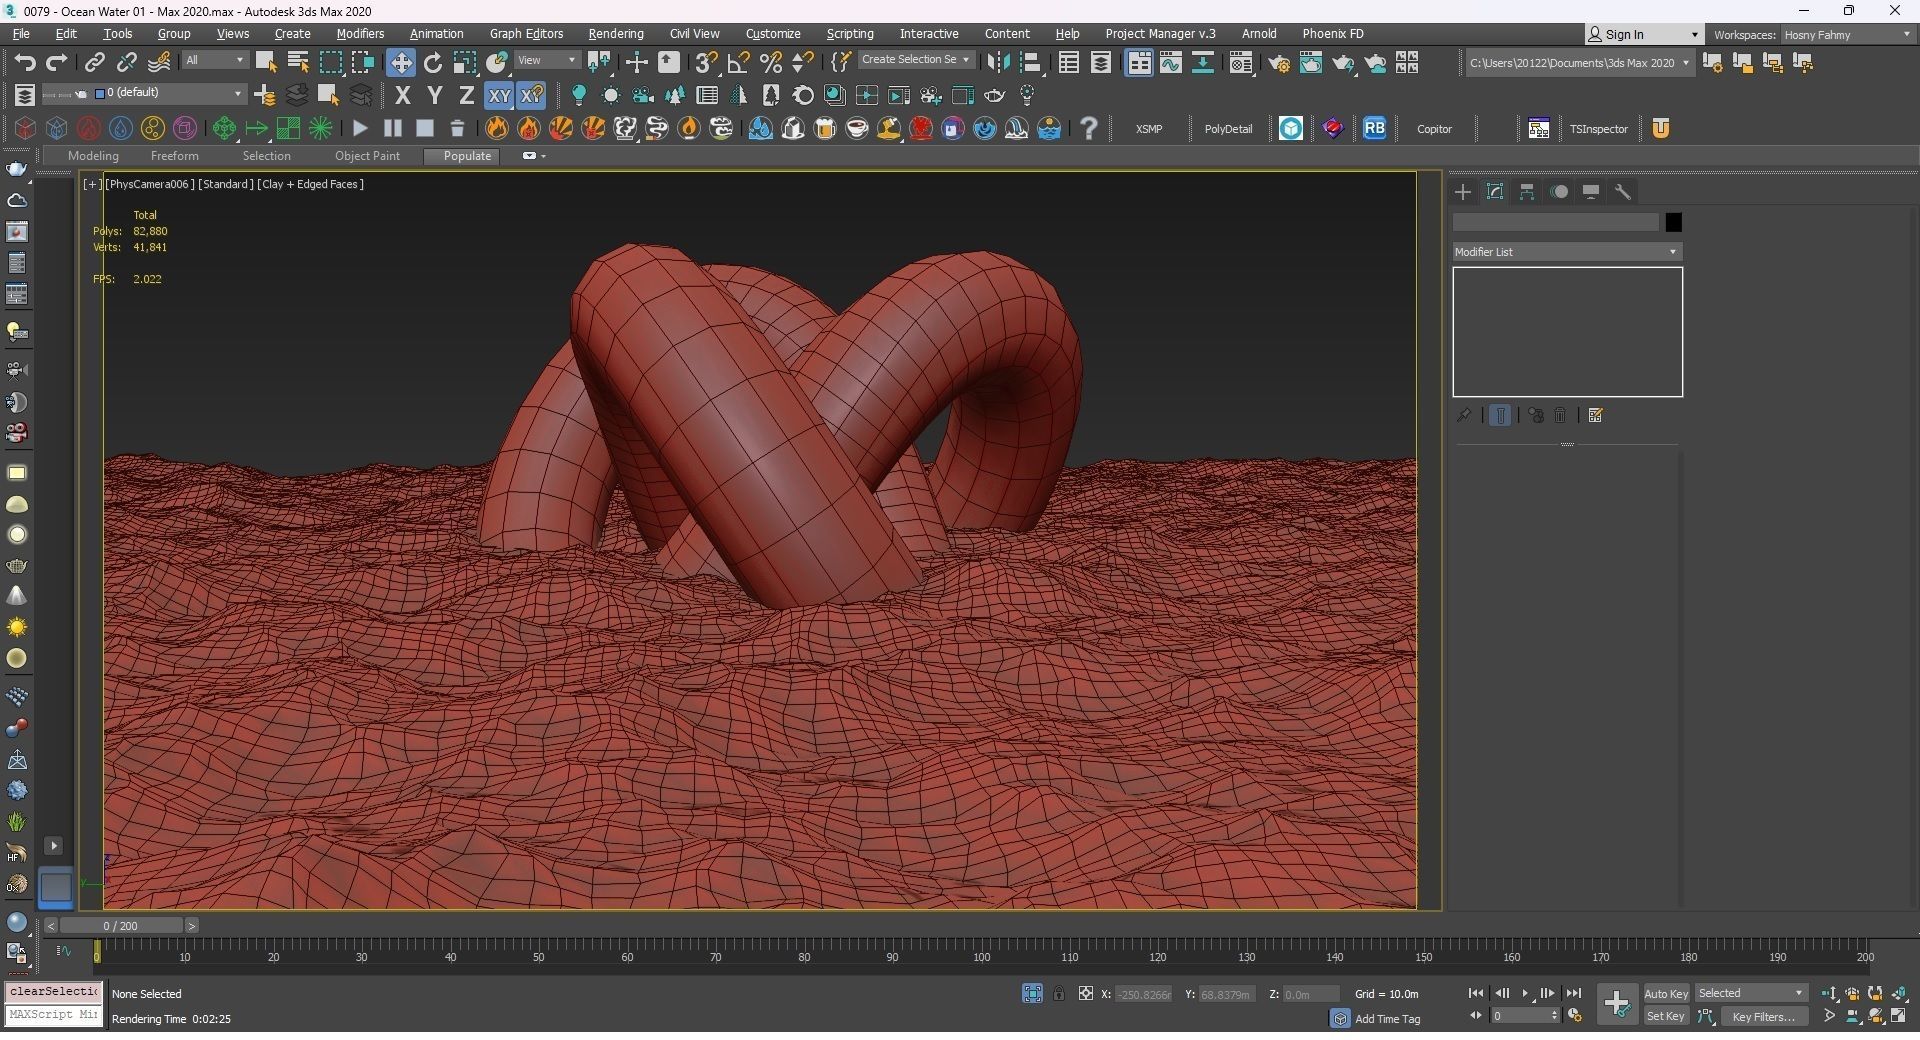Viewport: 1920px width, 1040px height.
Task: Click the object color swatch
Action: [1673, 222]
